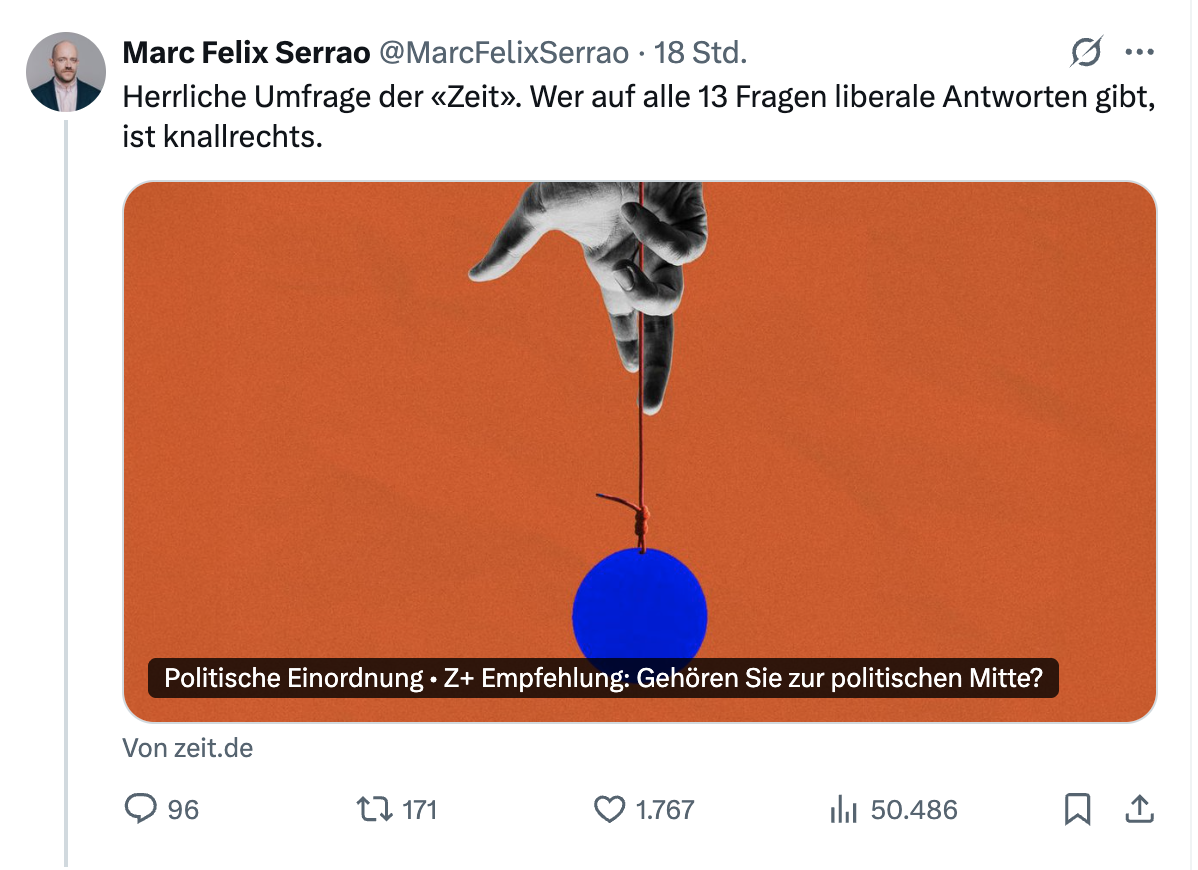Open Marc Felix Serrao's profile picture
Image resolution: width=1198 pixels, height=870 pixels.
point(65,72)
